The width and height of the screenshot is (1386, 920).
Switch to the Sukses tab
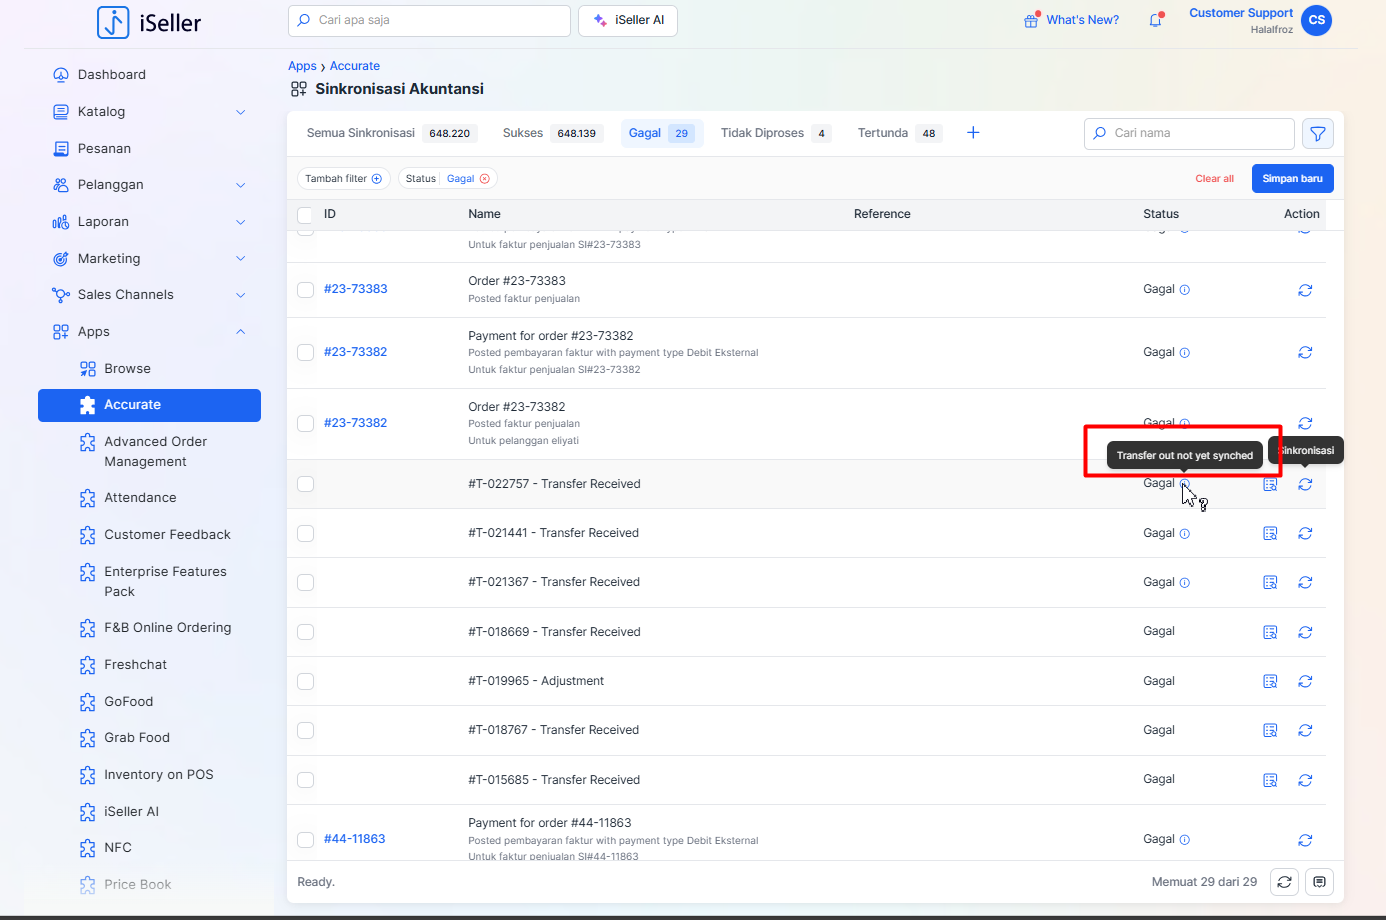pos(552,133)
